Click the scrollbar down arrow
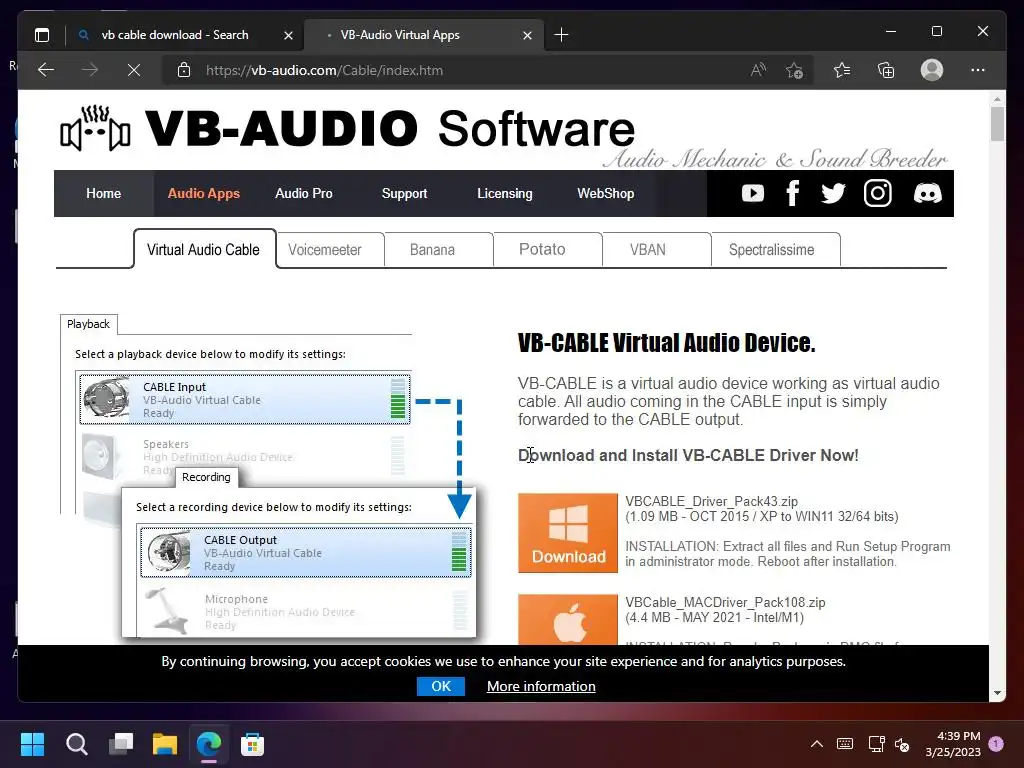1024x768 pixels. [x=997, y=693]
